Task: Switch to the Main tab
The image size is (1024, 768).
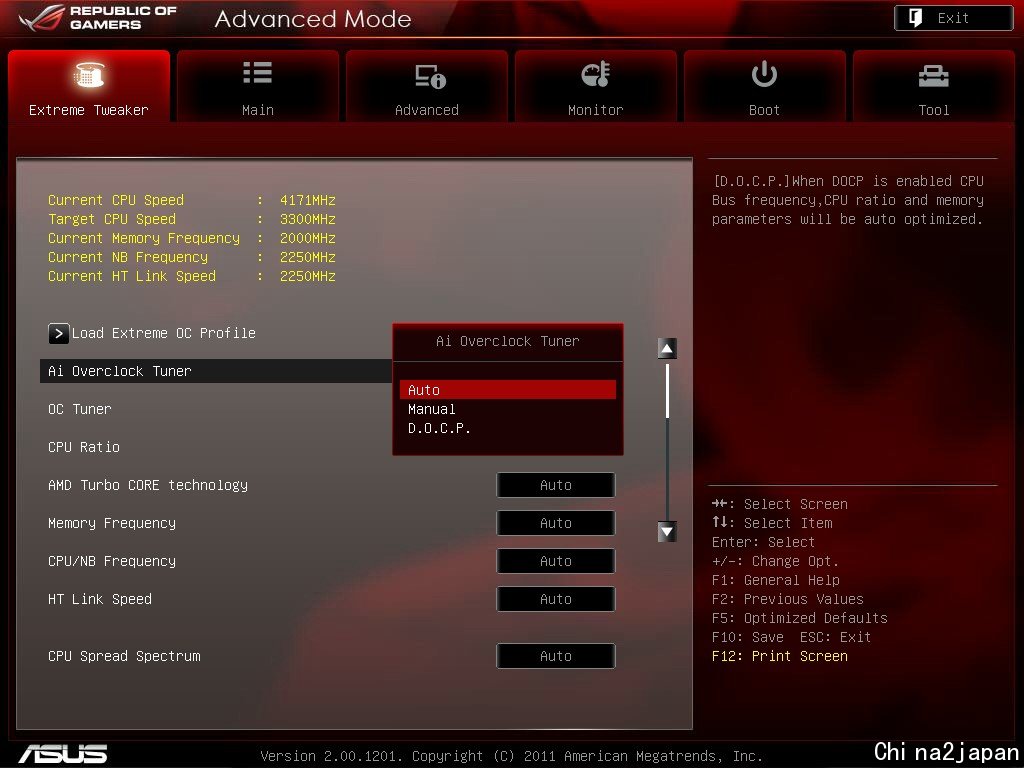Action: coord(258,86)
